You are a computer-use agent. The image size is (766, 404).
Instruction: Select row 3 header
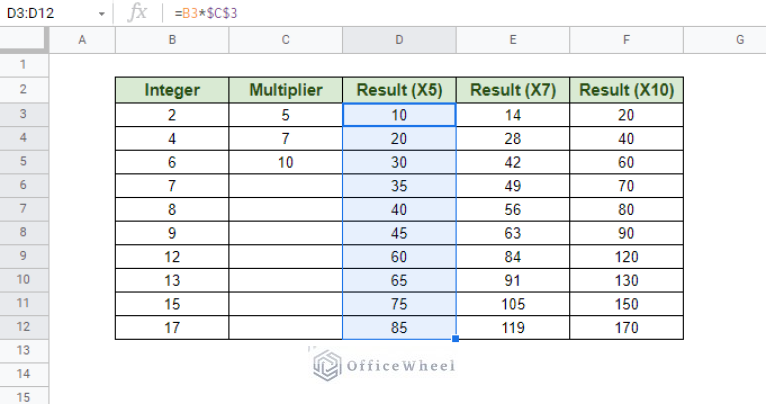coord(24,114)
